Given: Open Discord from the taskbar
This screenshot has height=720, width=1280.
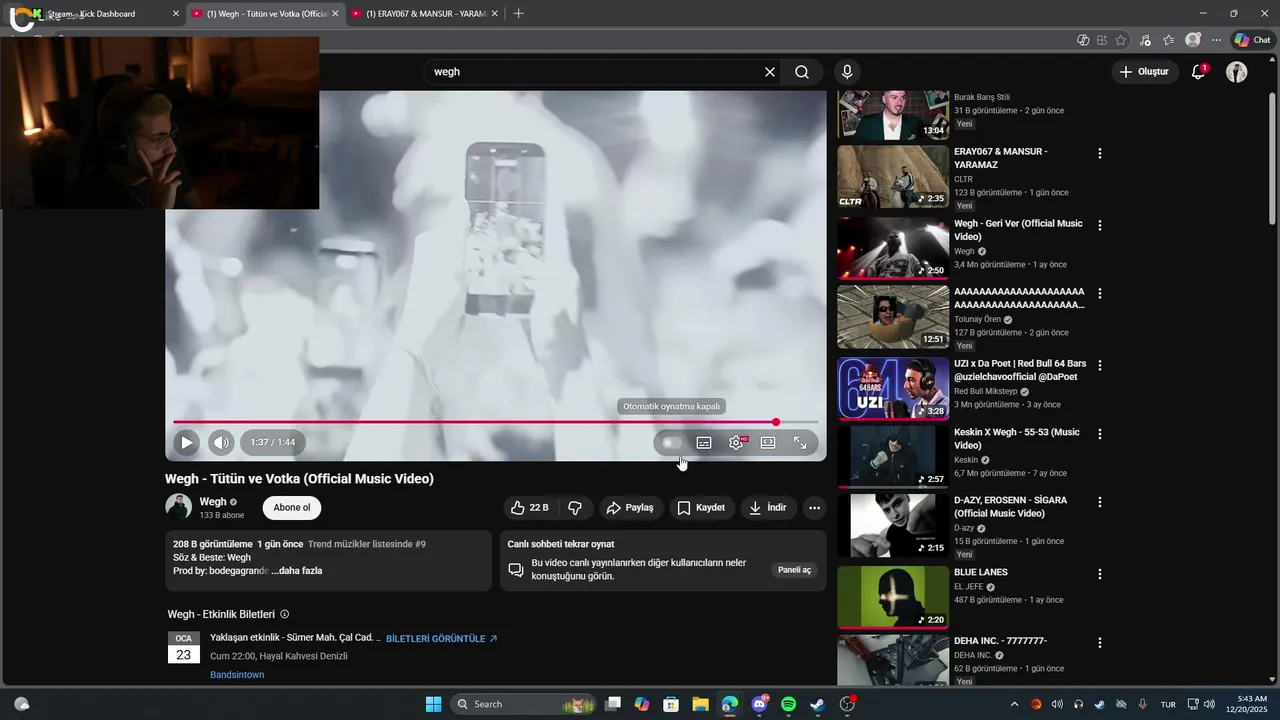Looking at the screenshot, I should tap(759, 704).
